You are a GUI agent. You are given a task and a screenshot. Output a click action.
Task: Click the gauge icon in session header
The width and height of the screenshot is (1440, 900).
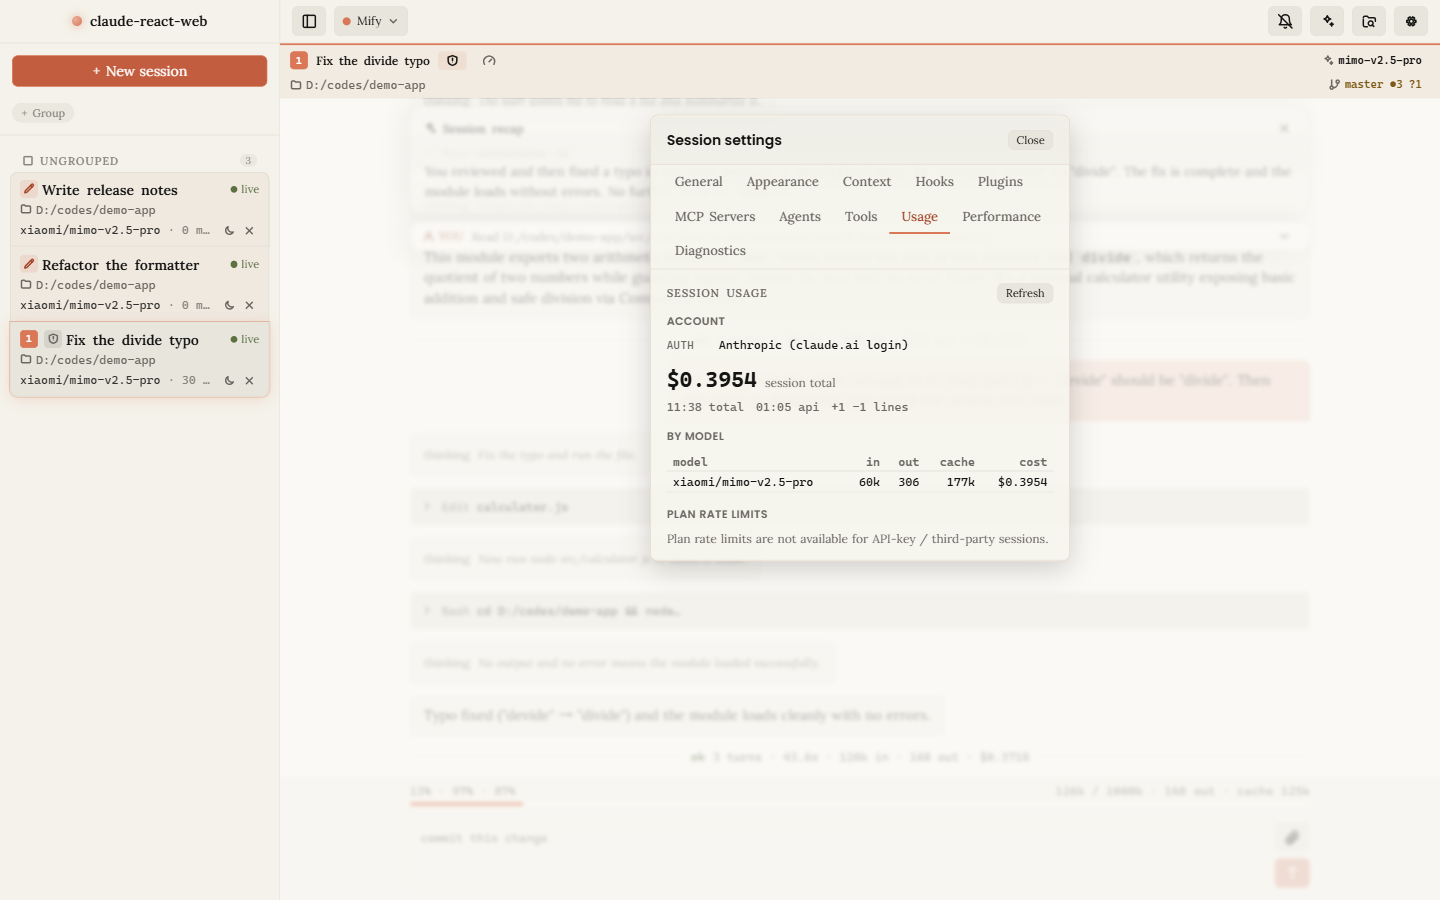pos(489,61)
